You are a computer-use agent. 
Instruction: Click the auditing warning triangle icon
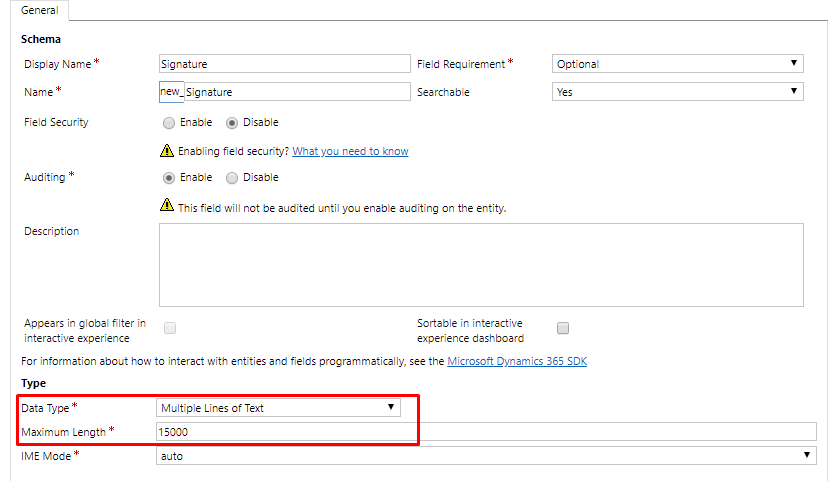click(x=167, y=205)
